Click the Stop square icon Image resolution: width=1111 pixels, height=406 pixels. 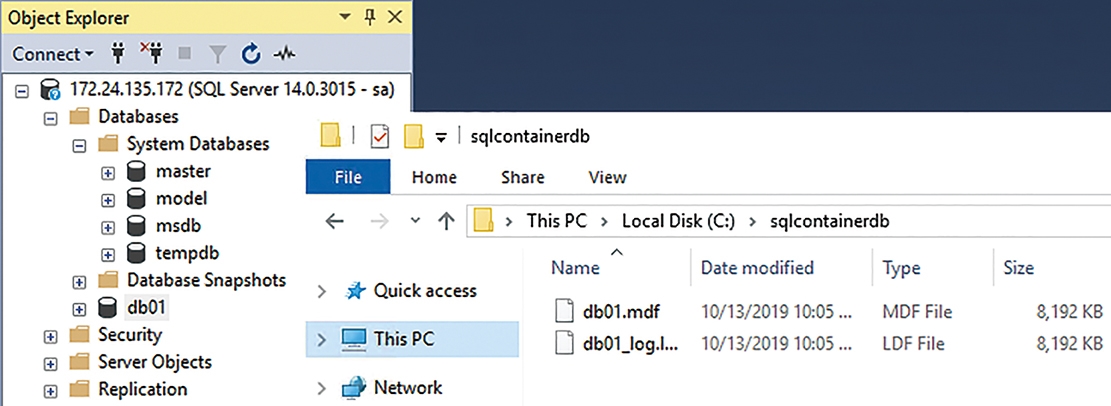184,54
